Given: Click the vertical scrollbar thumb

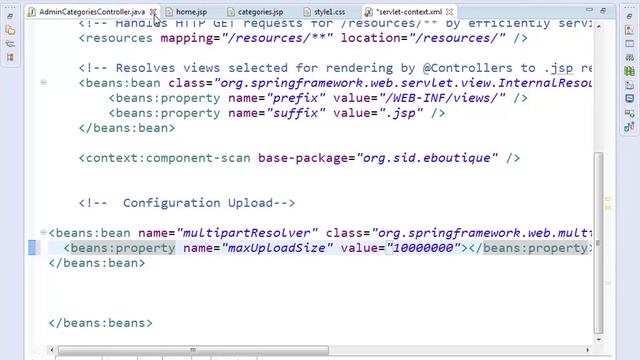Looking at the screenshot, I should [x=599, y=243].
